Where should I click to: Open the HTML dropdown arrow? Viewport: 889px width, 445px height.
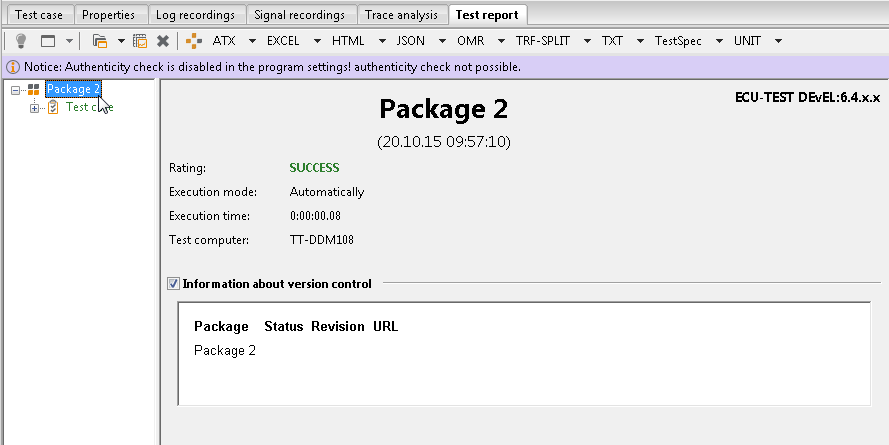[x=382, y=41]
